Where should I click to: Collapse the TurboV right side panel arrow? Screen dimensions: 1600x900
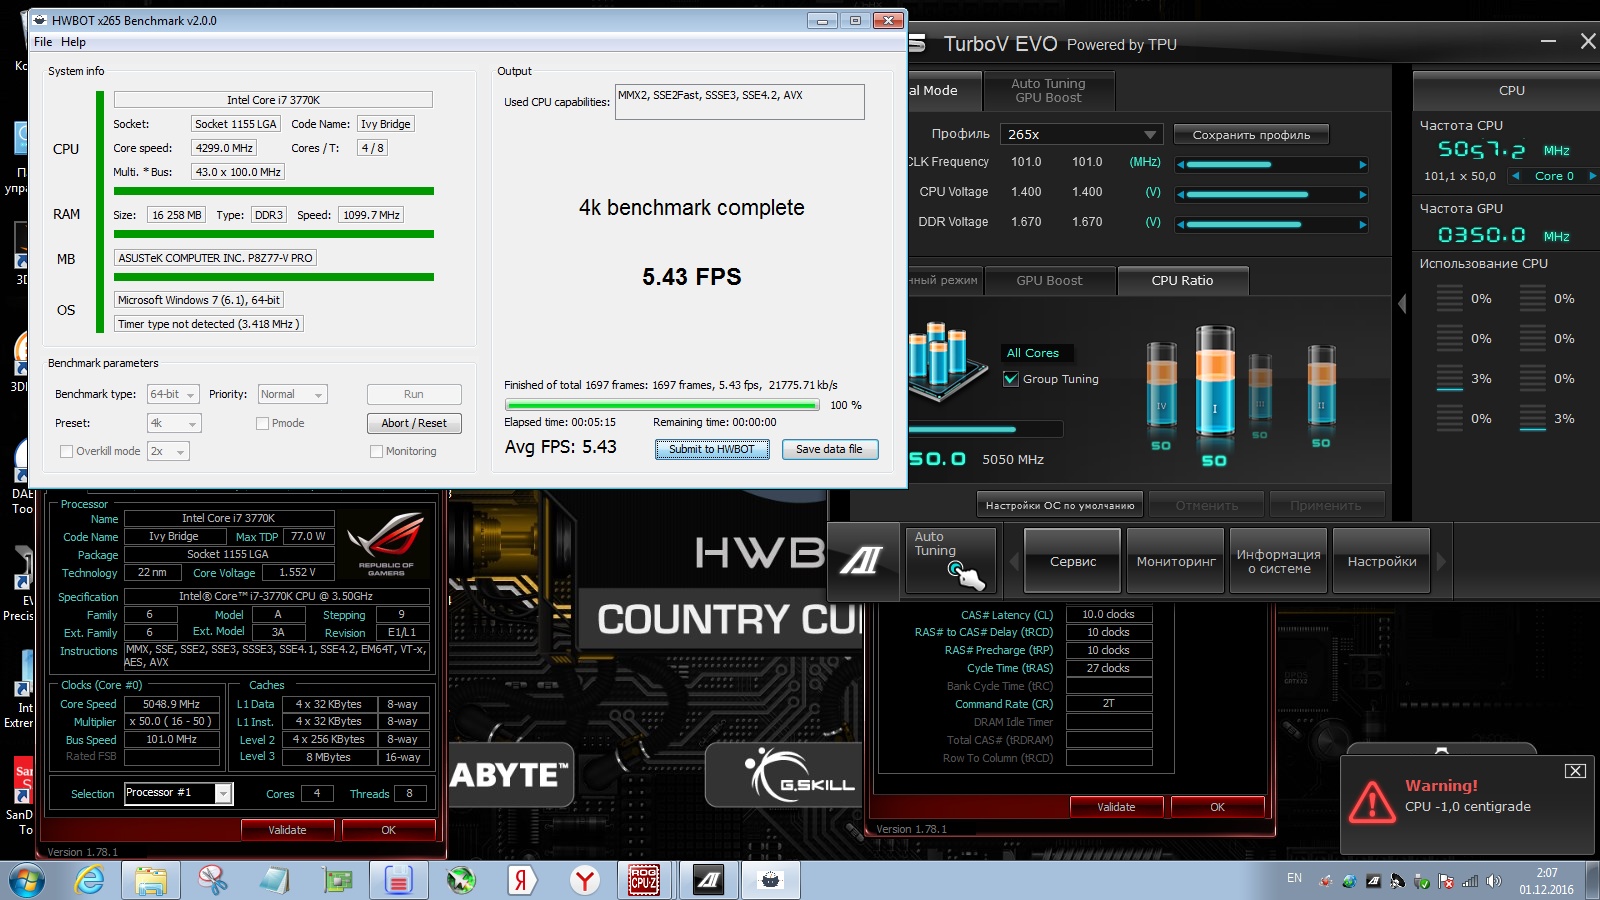click(1402, 303)
